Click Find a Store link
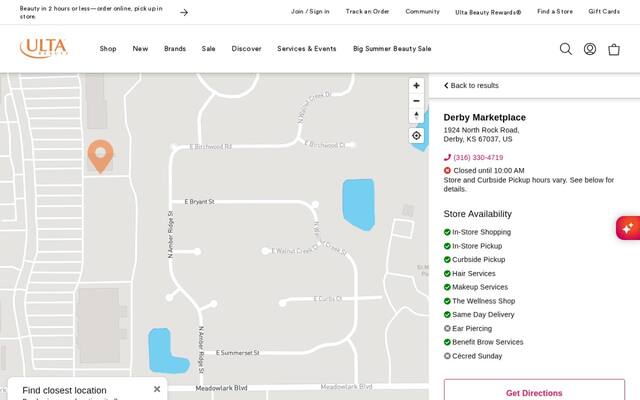640x400 pixels. [x=554, y=12]
